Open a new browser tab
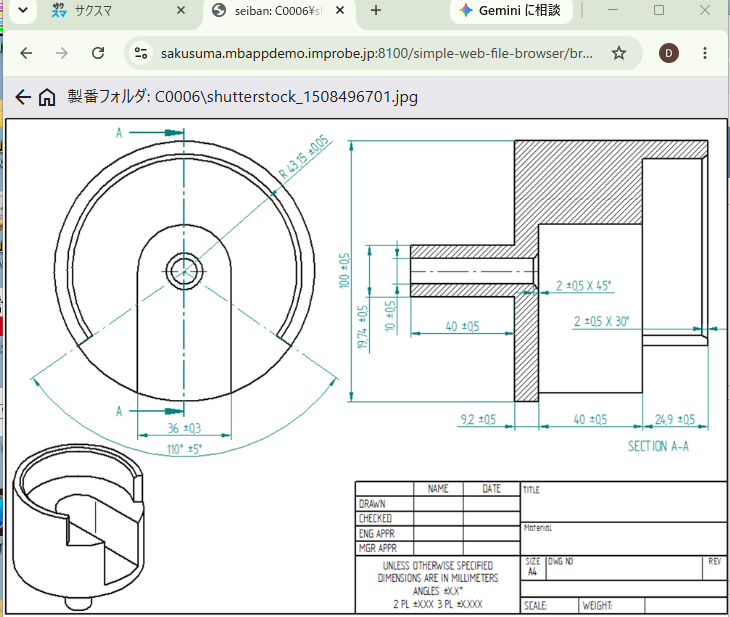The height and width of the screenshot is (617, 730). (x=376, y=10)
